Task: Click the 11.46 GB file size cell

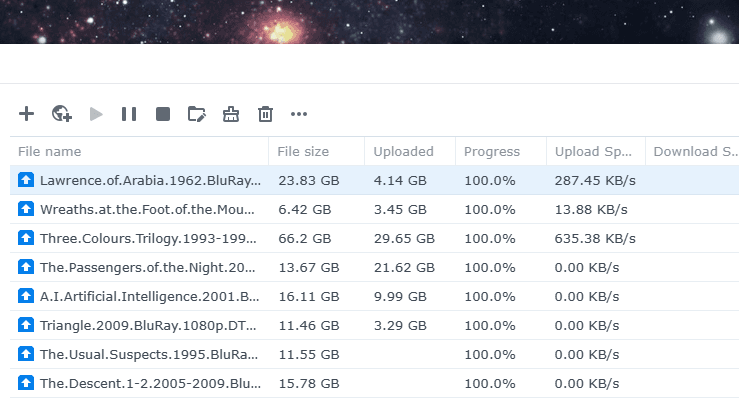Action: 309,326
